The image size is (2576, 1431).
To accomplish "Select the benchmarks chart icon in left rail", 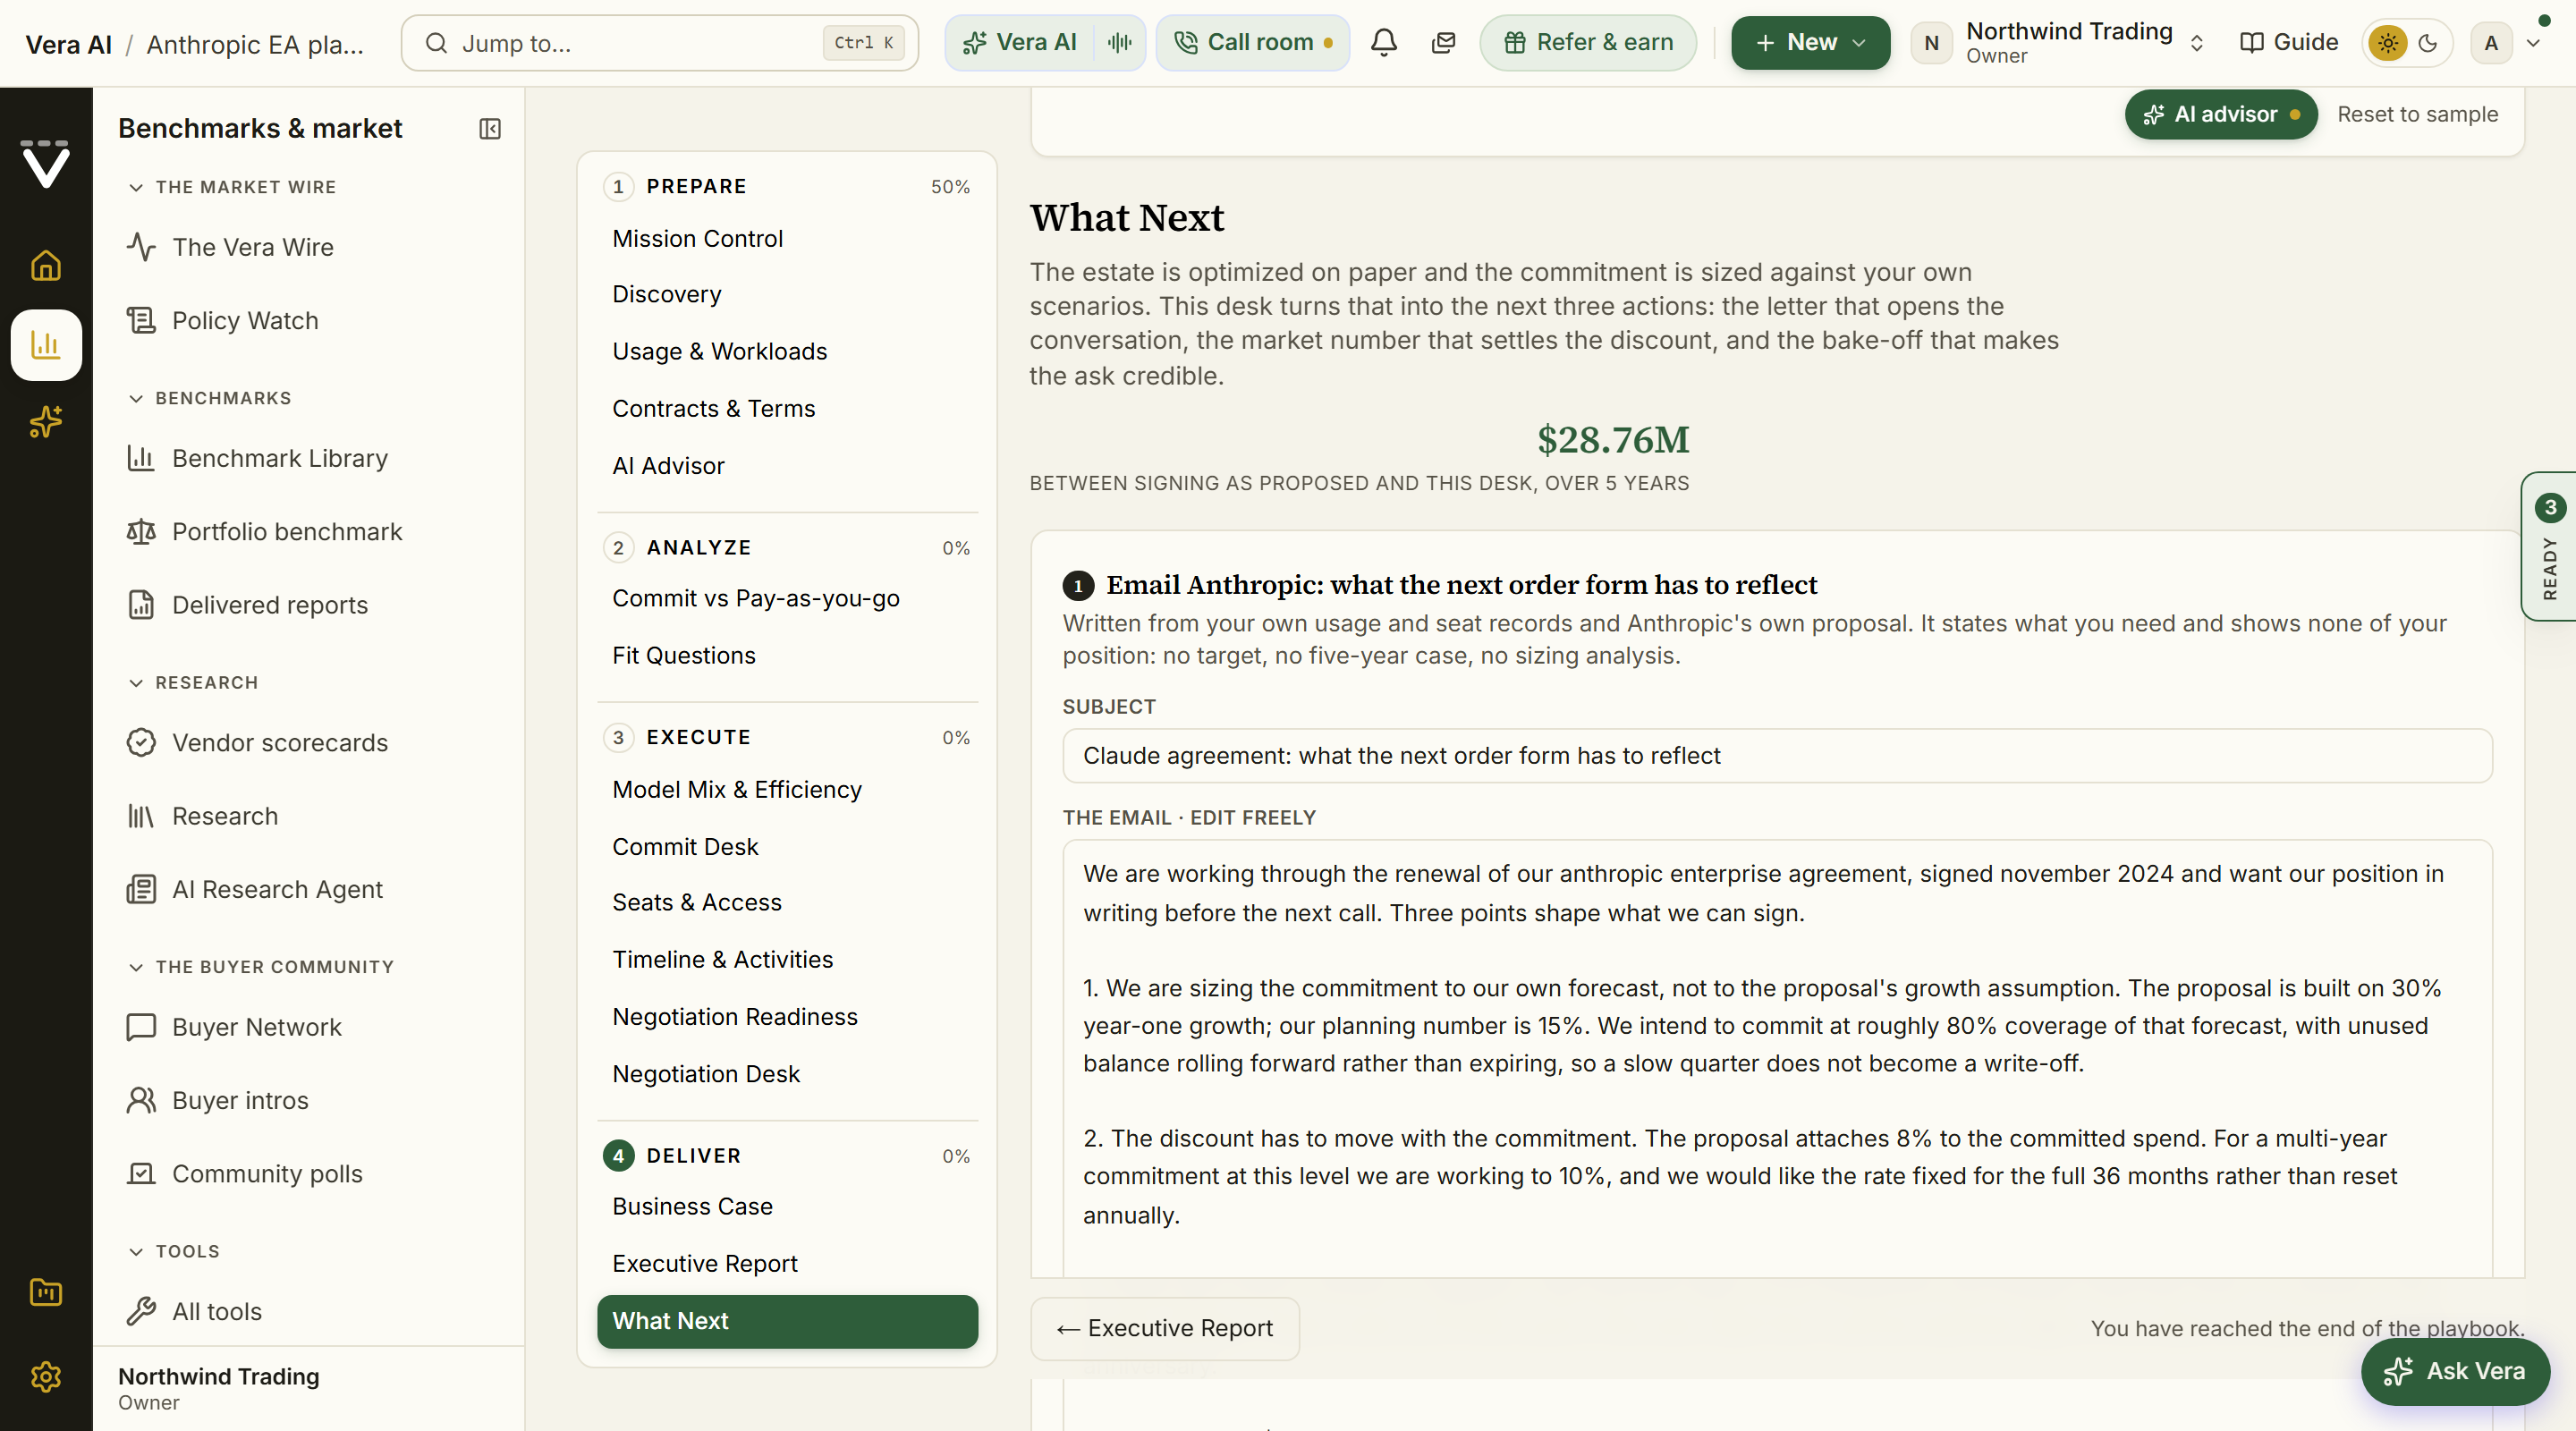I will click(46, 345).
